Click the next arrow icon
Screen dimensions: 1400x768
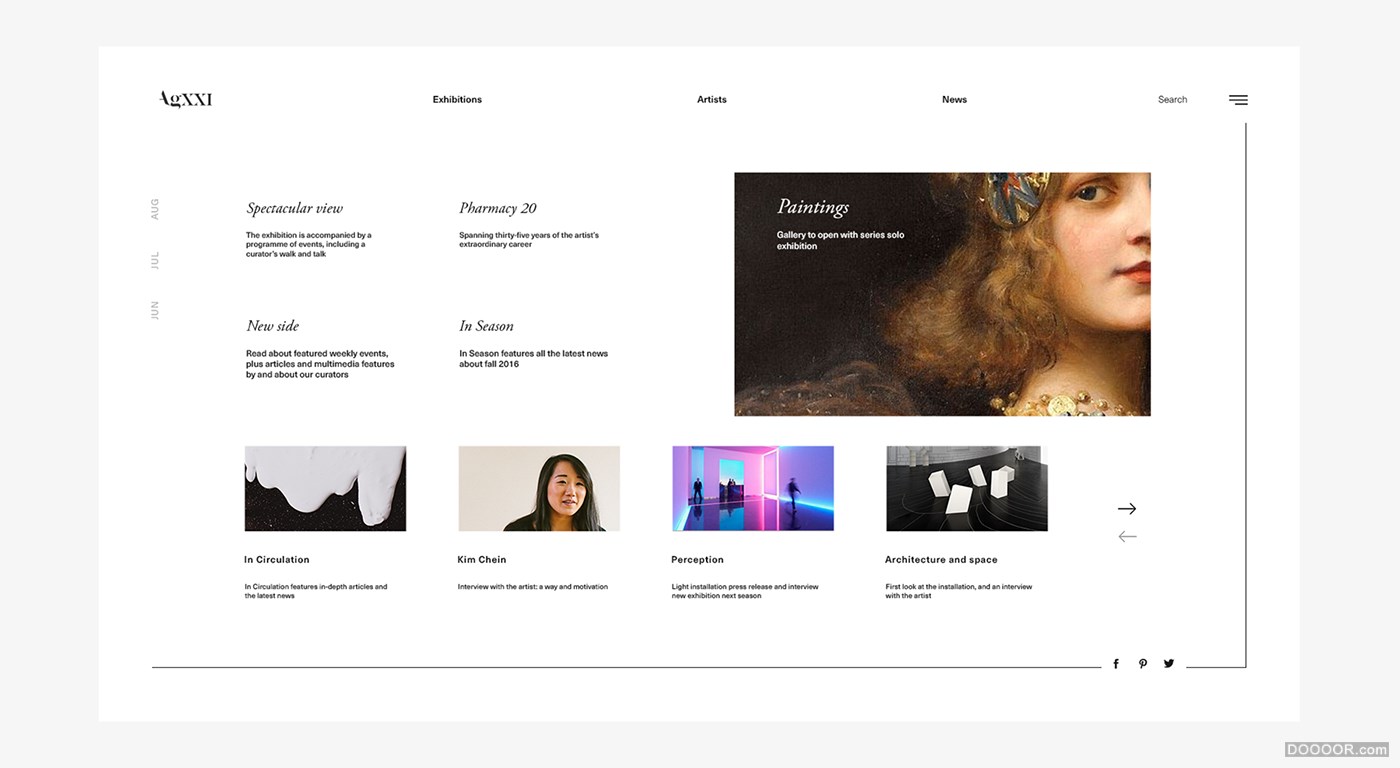(1127, 509)
